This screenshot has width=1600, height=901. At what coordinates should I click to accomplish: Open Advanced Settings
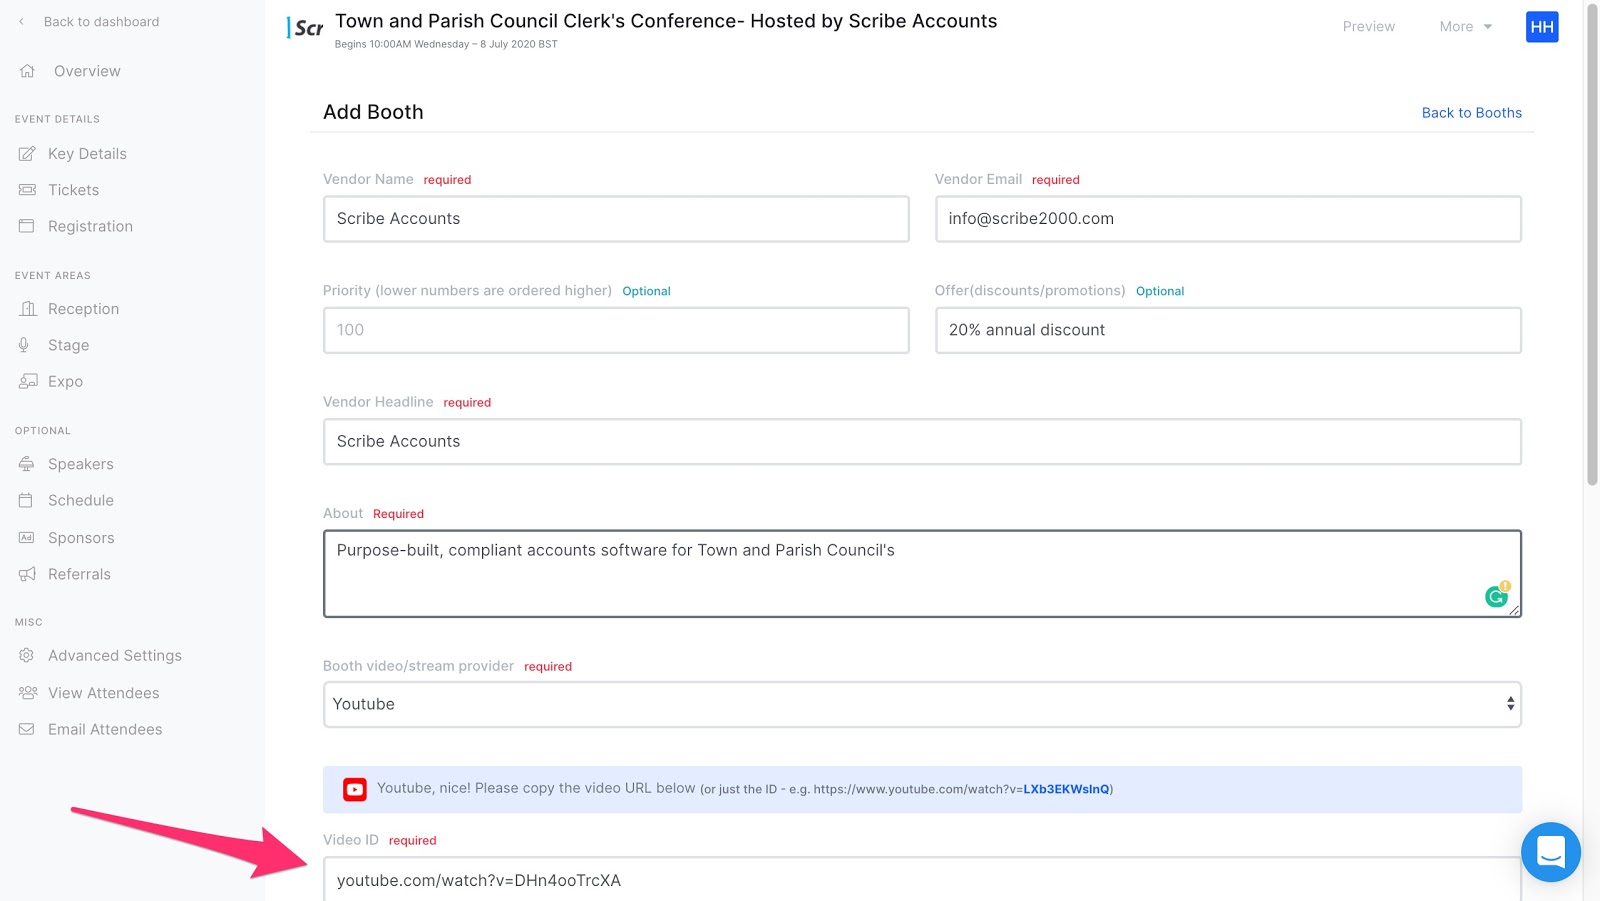(115, 655)
